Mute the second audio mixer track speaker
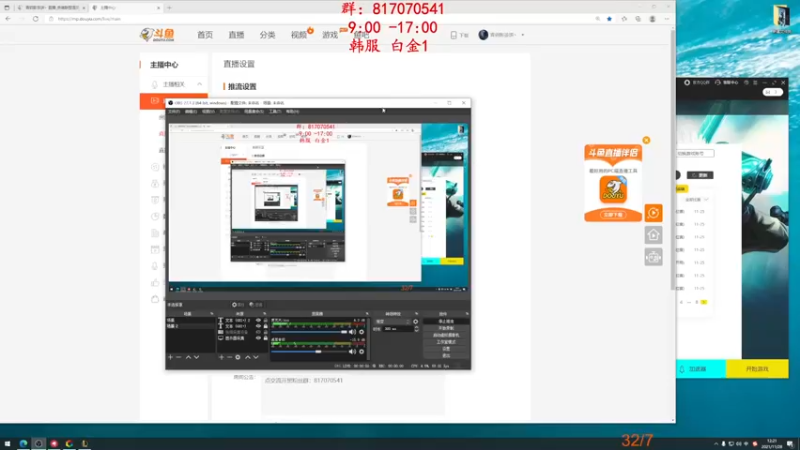The image size is (800, 450). 352,352
